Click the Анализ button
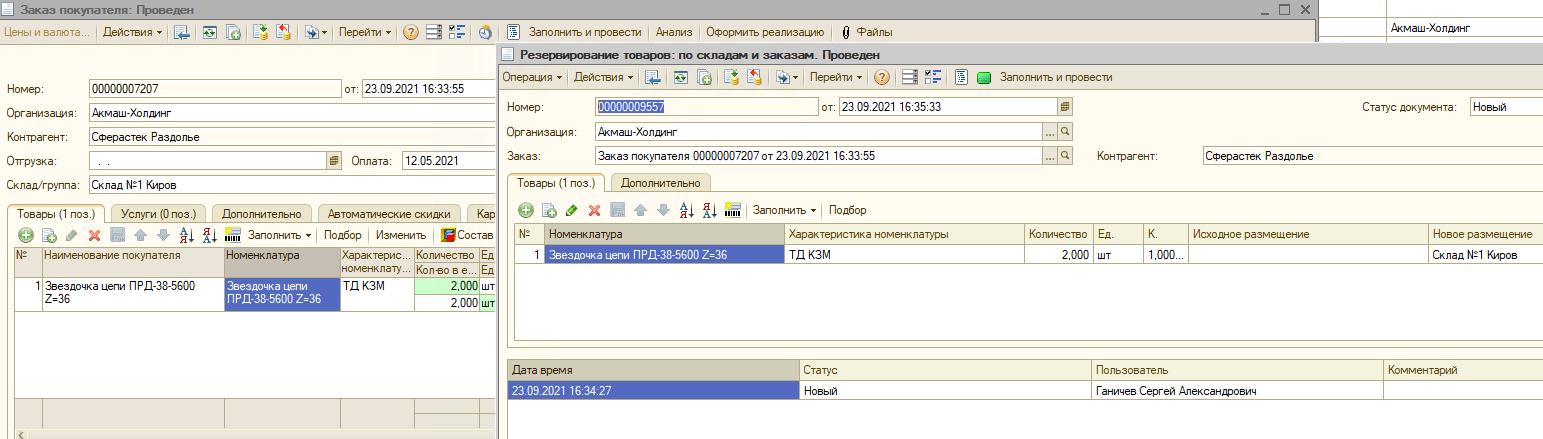The image size is (1543, 439). 675,32
